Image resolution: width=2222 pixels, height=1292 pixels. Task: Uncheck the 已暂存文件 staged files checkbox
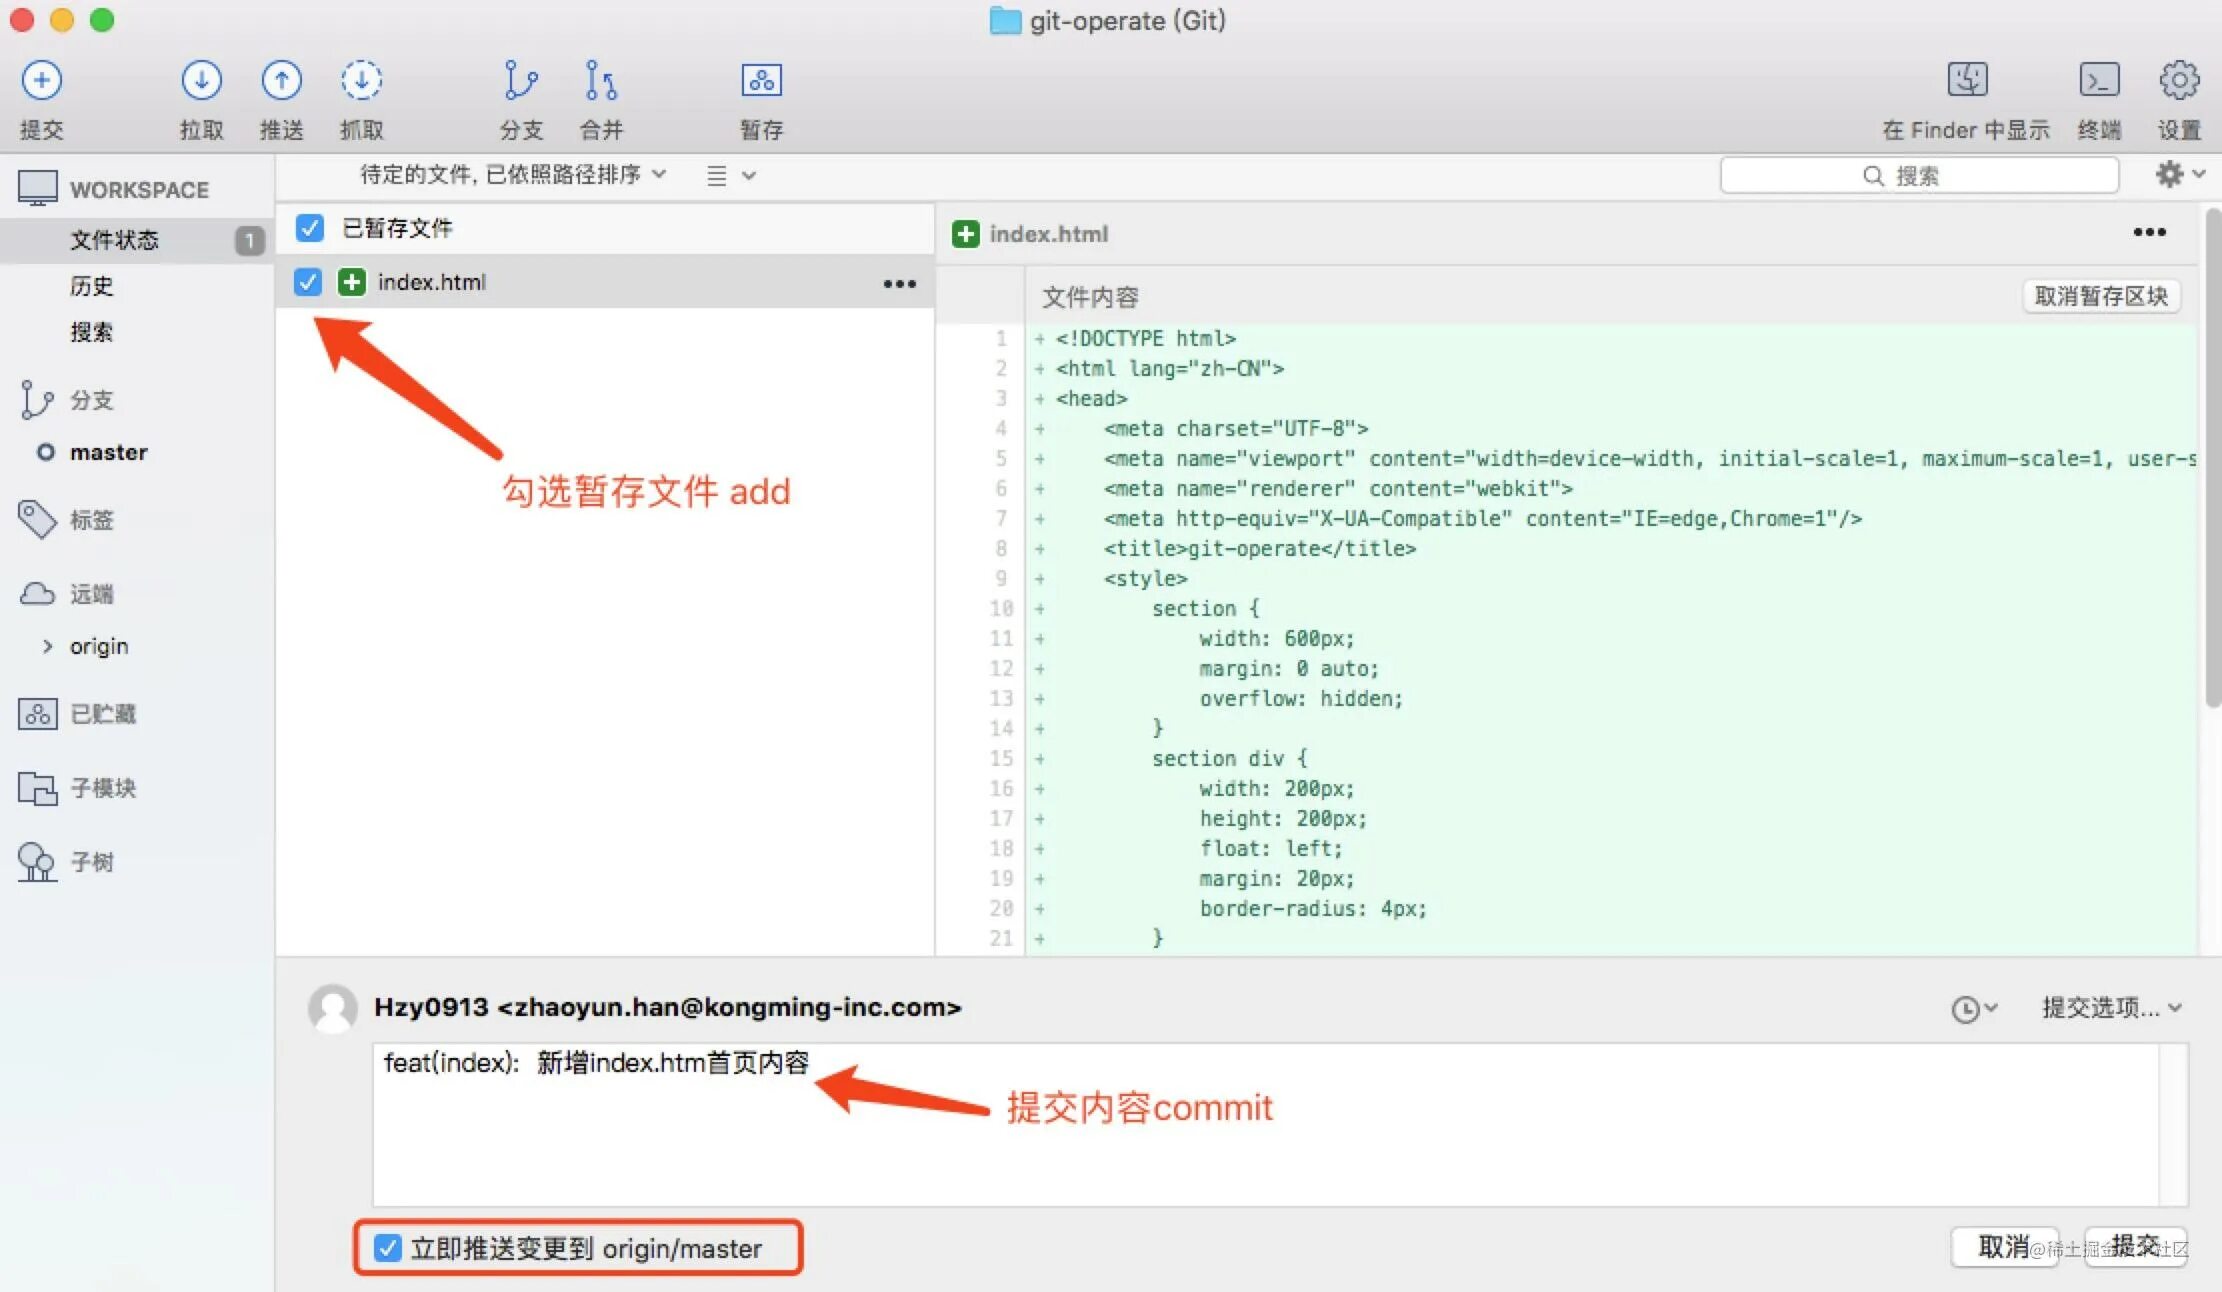click(x=310, y=228)
